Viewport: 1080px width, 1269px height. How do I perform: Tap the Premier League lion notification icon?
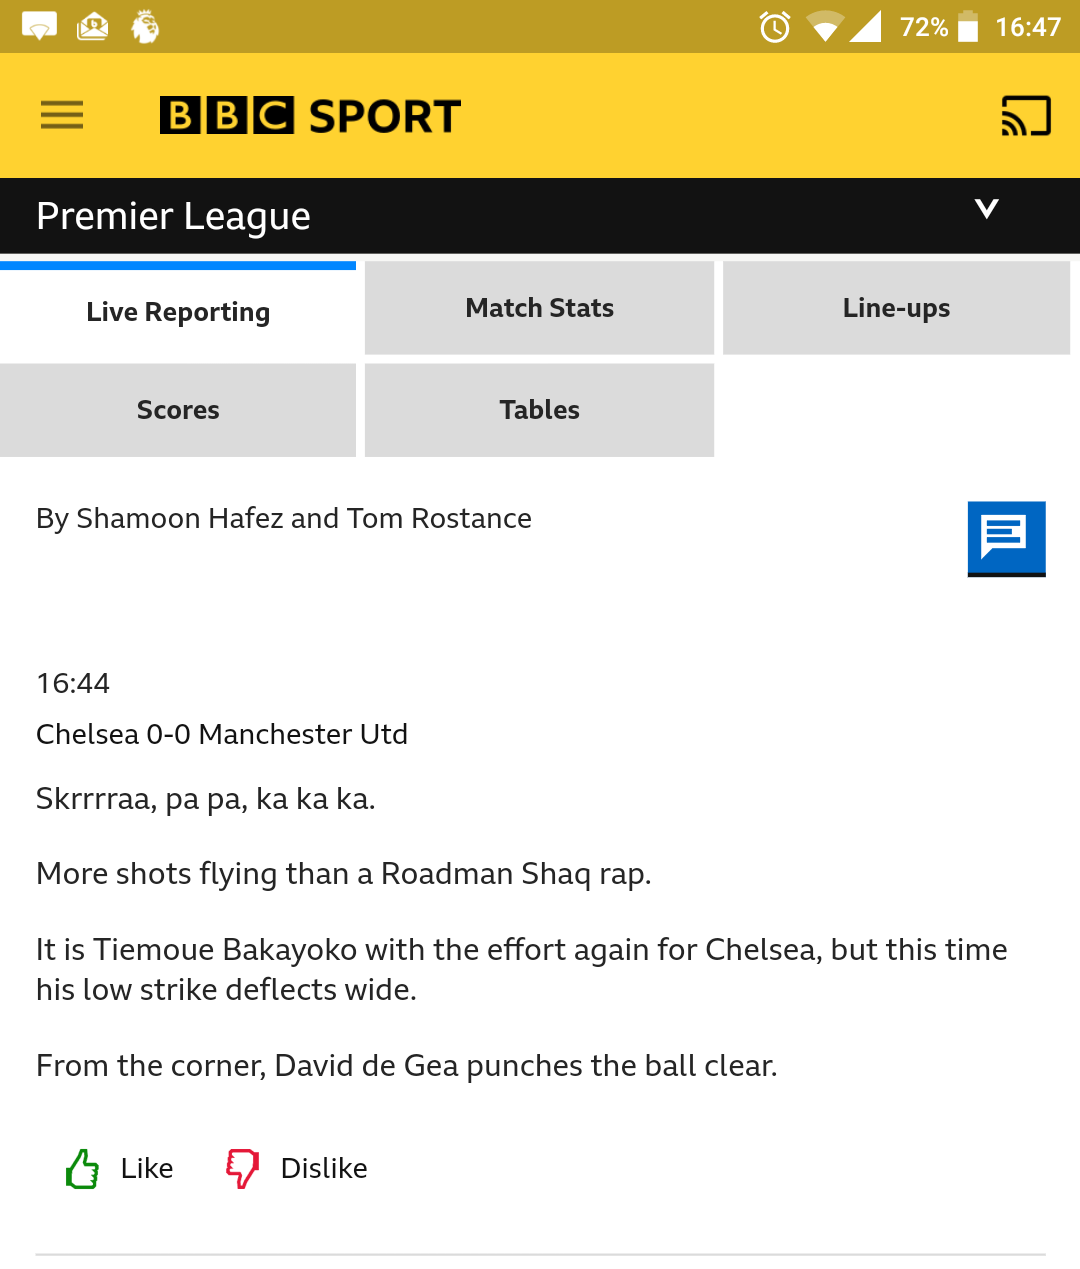[x=146, y=27]
